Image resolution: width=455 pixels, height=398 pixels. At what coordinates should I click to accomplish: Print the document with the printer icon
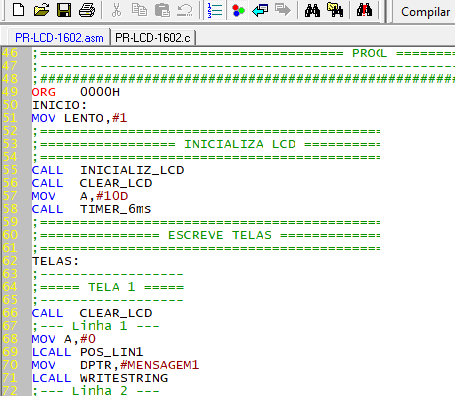(x=87, y=10)
